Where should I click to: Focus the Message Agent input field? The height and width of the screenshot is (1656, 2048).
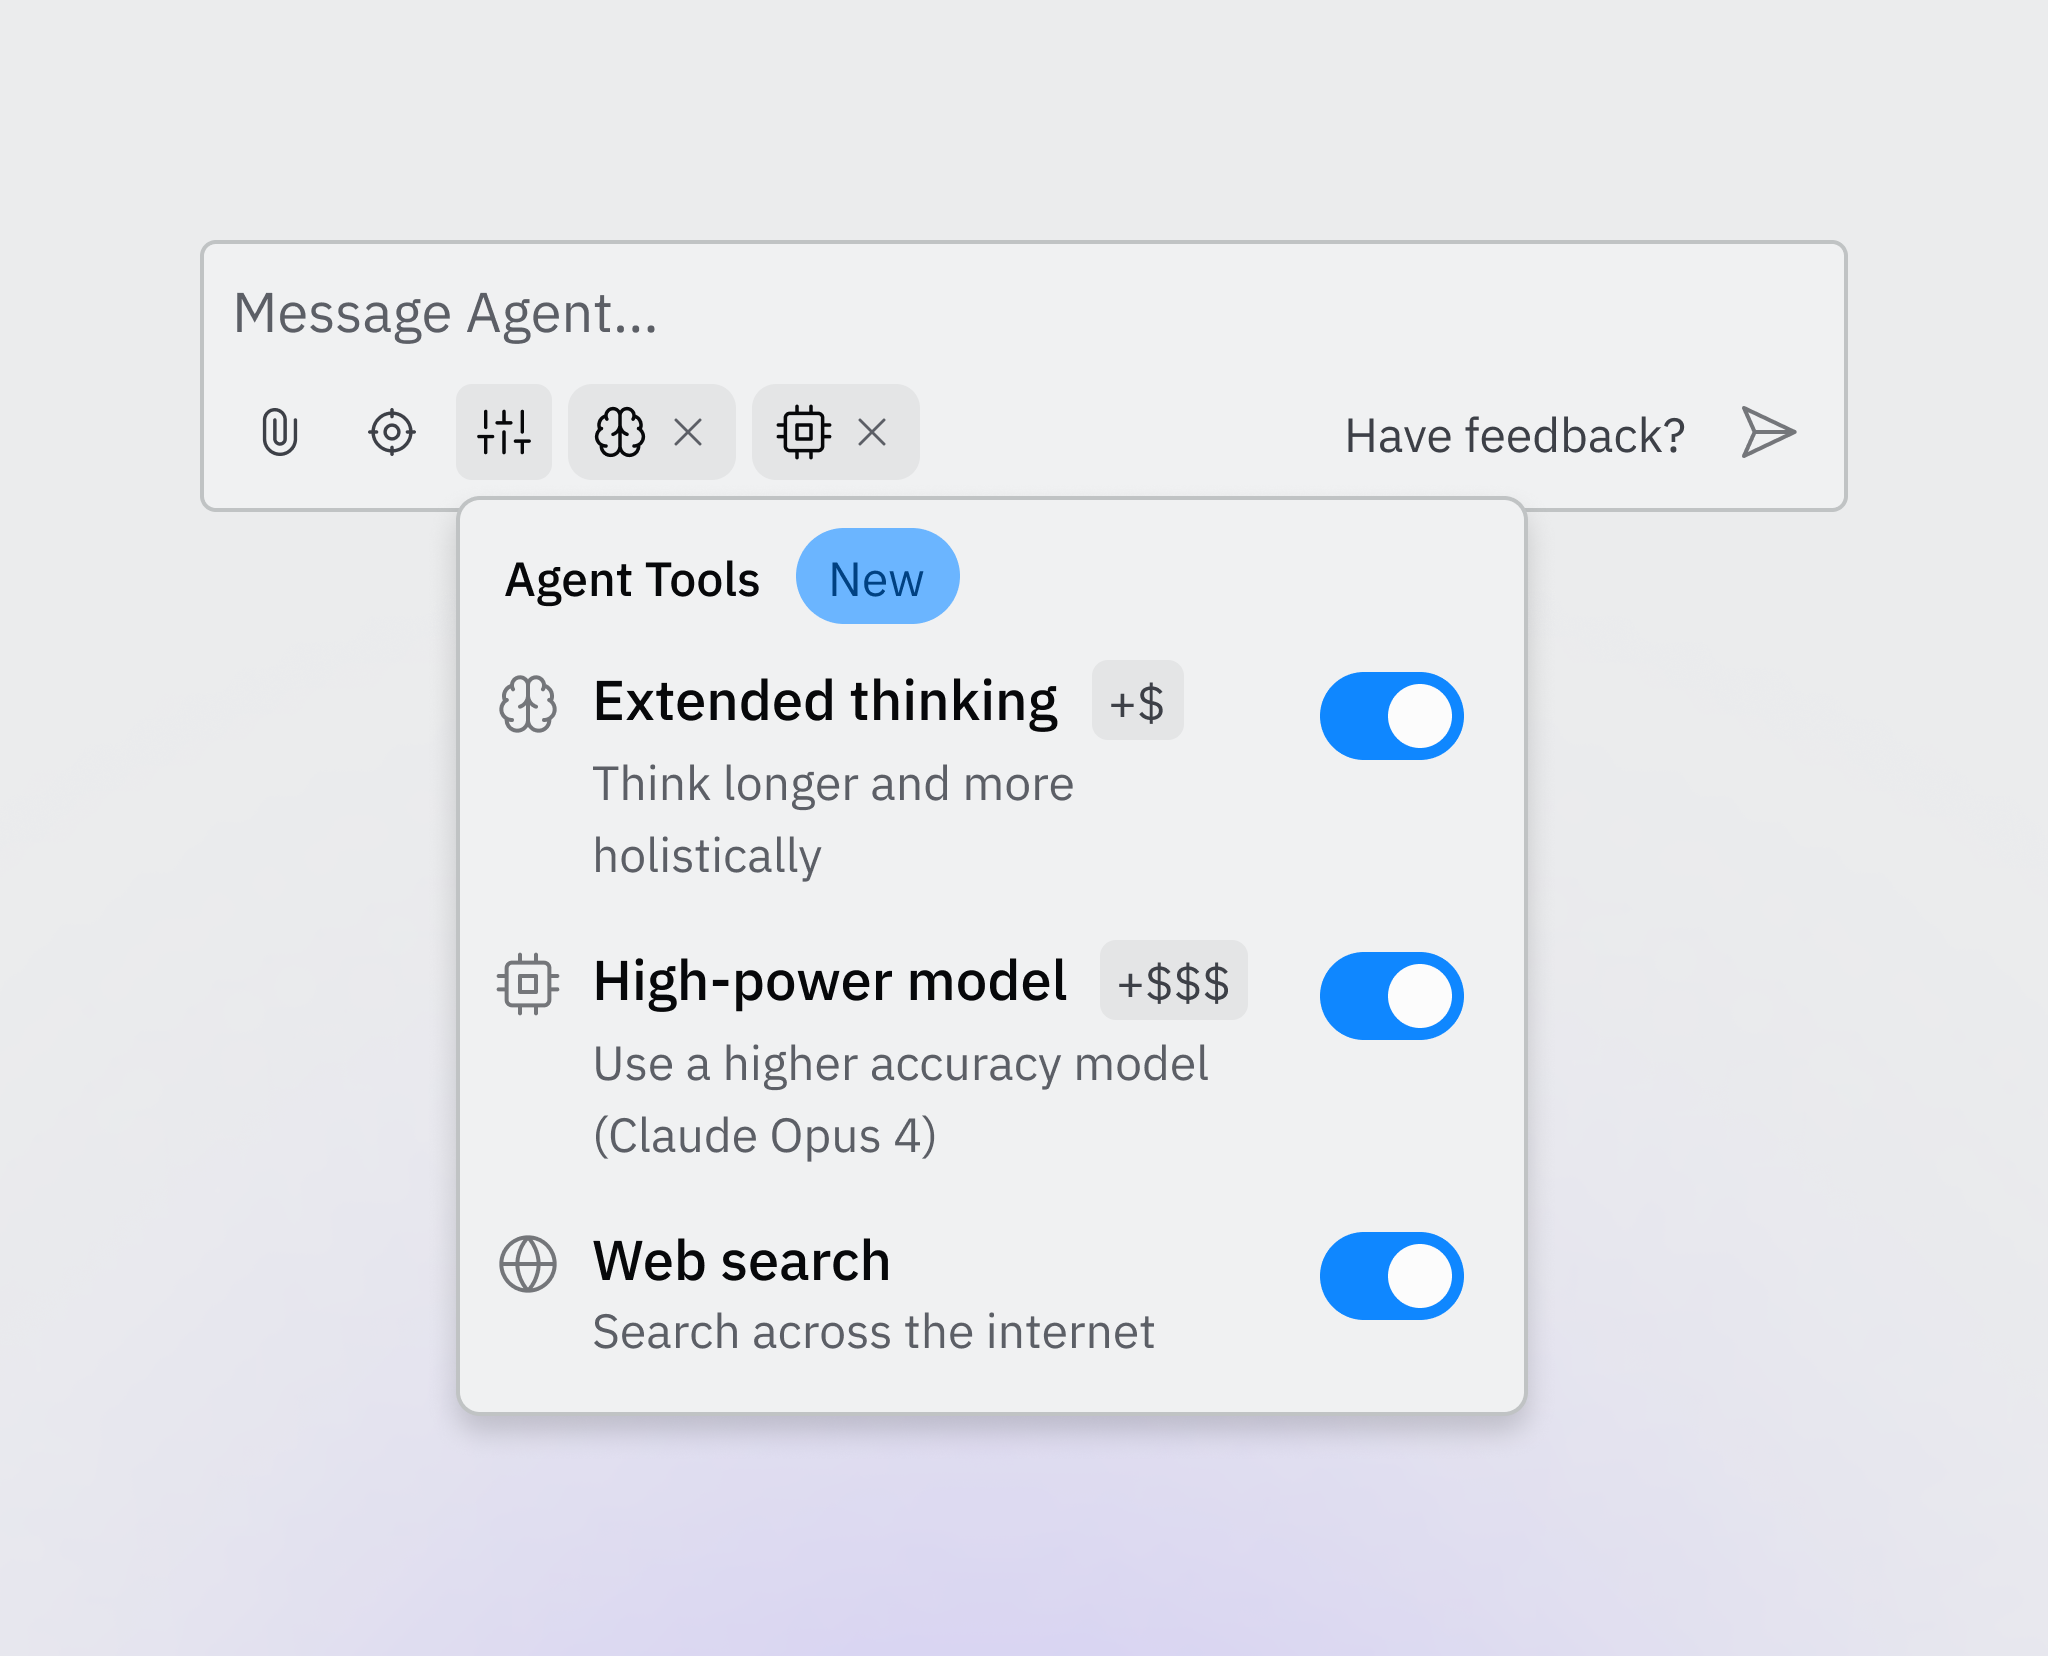(x=1024, y=314)
